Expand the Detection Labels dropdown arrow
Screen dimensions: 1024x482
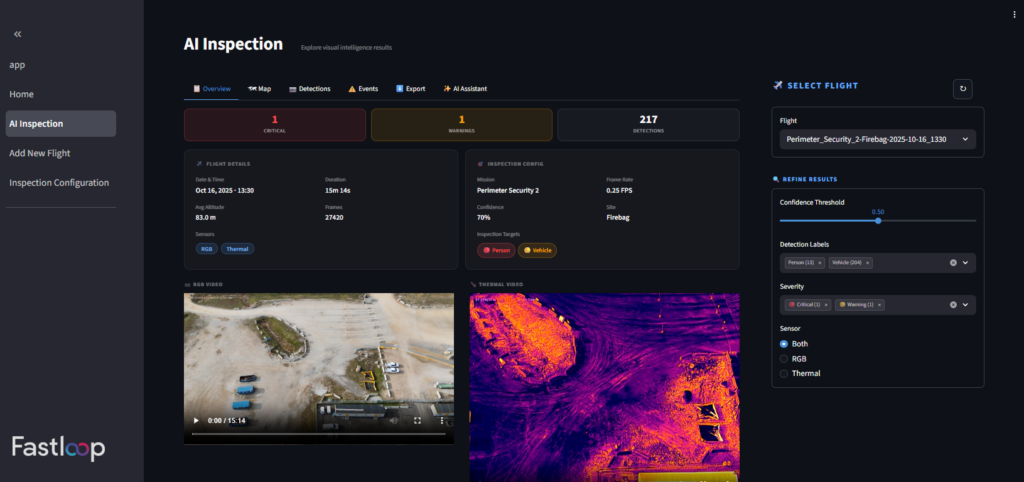pos(965,263)
